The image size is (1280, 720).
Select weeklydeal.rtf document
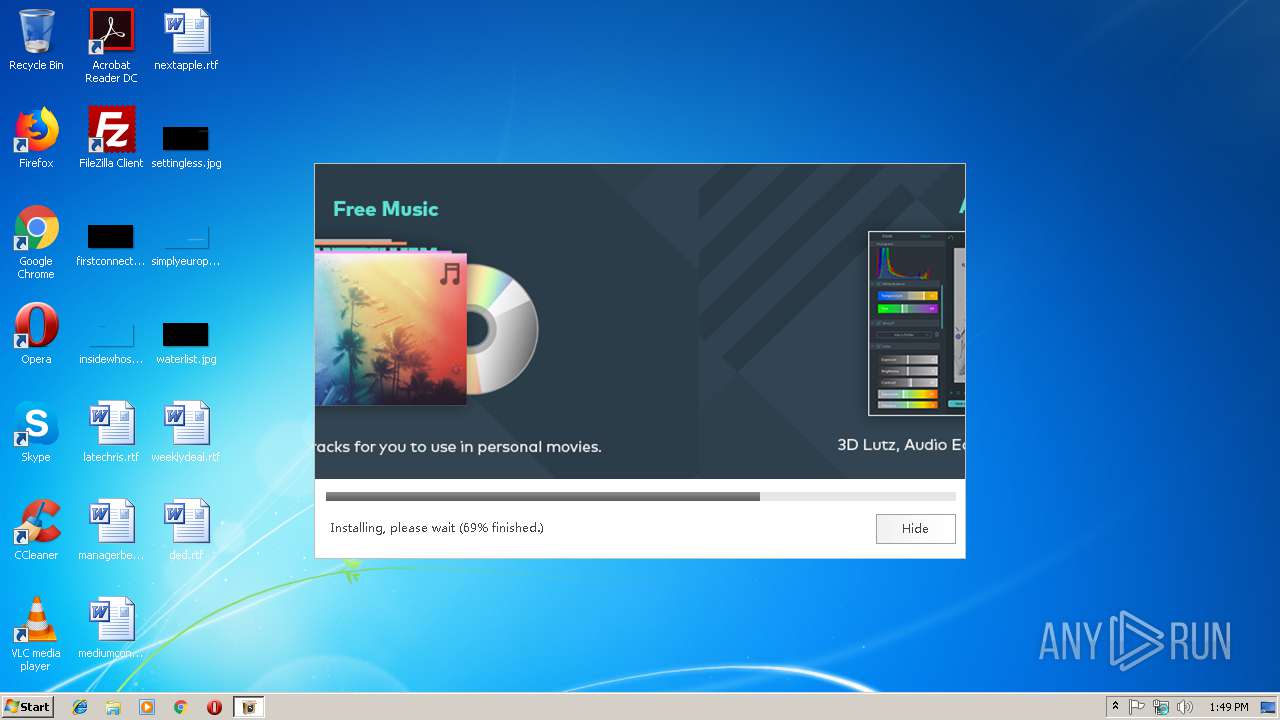pos(186,432)
